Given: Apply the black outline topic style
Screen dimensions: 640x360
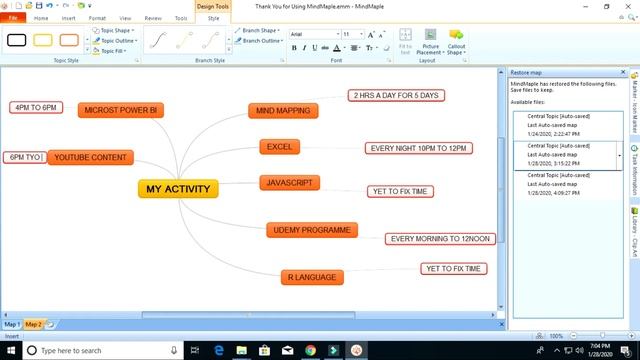Looking at the screenshot, I should (x=17, y=40).
